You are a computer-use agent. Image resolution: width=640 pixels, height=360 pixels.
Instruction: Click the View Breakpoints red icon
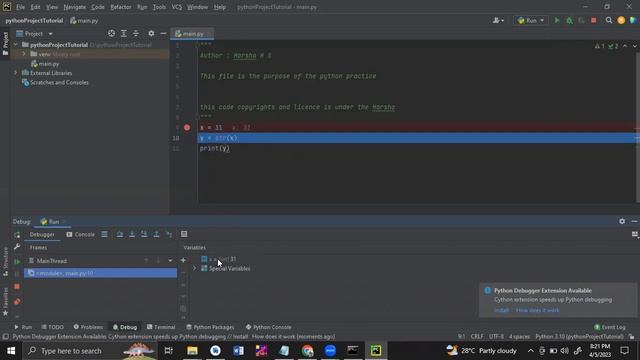pyautogui.click(x=17, y=302)
